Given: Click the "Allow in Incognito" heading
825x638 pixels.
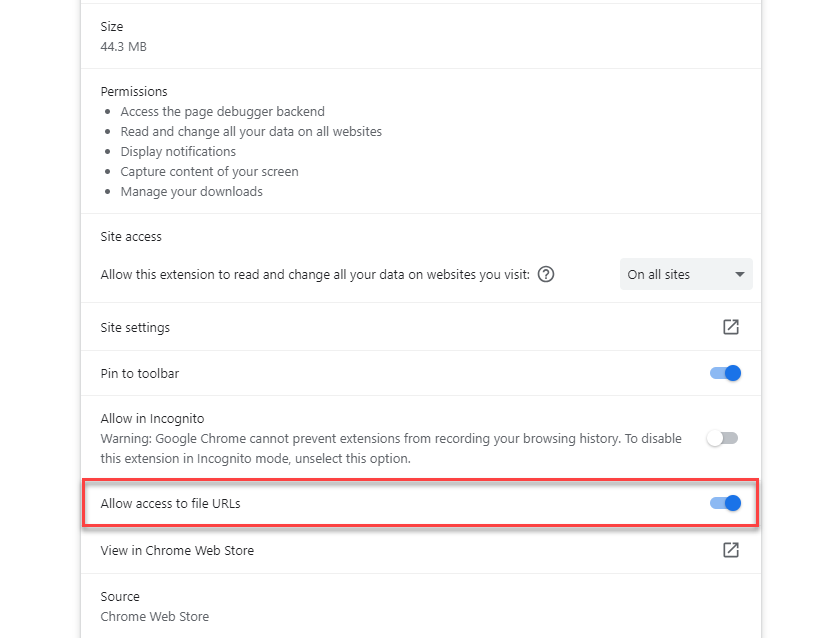Looking at the screenshot, I should (x=152, y=419).
